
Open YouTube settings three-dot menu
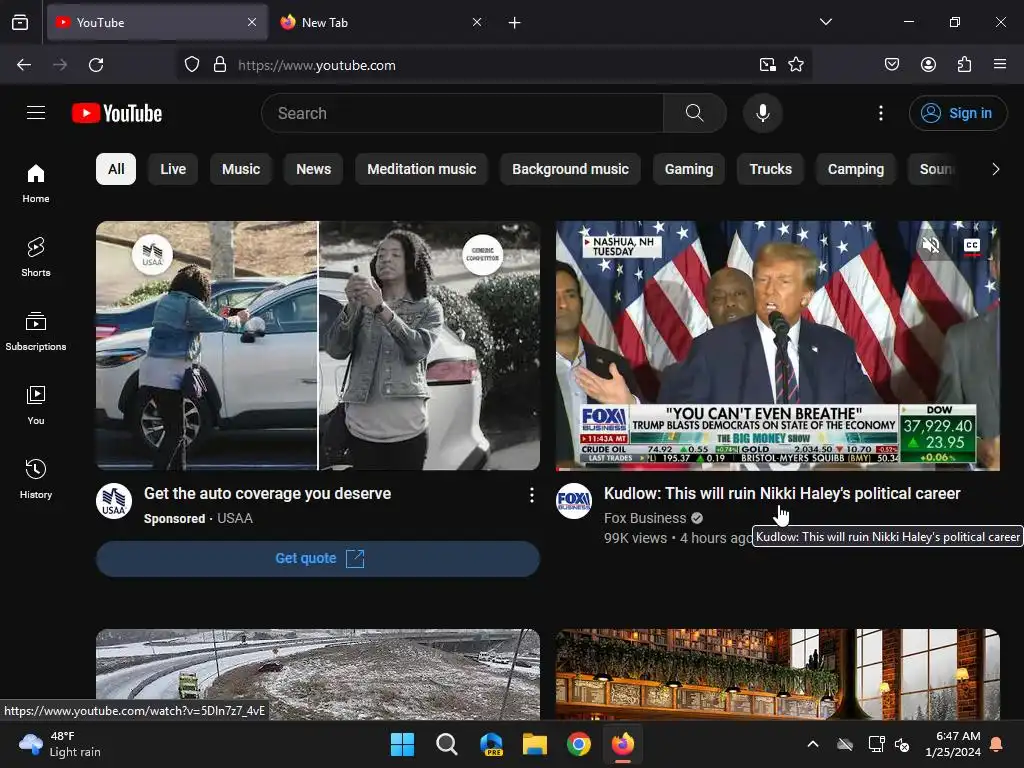tap(881, 113)
